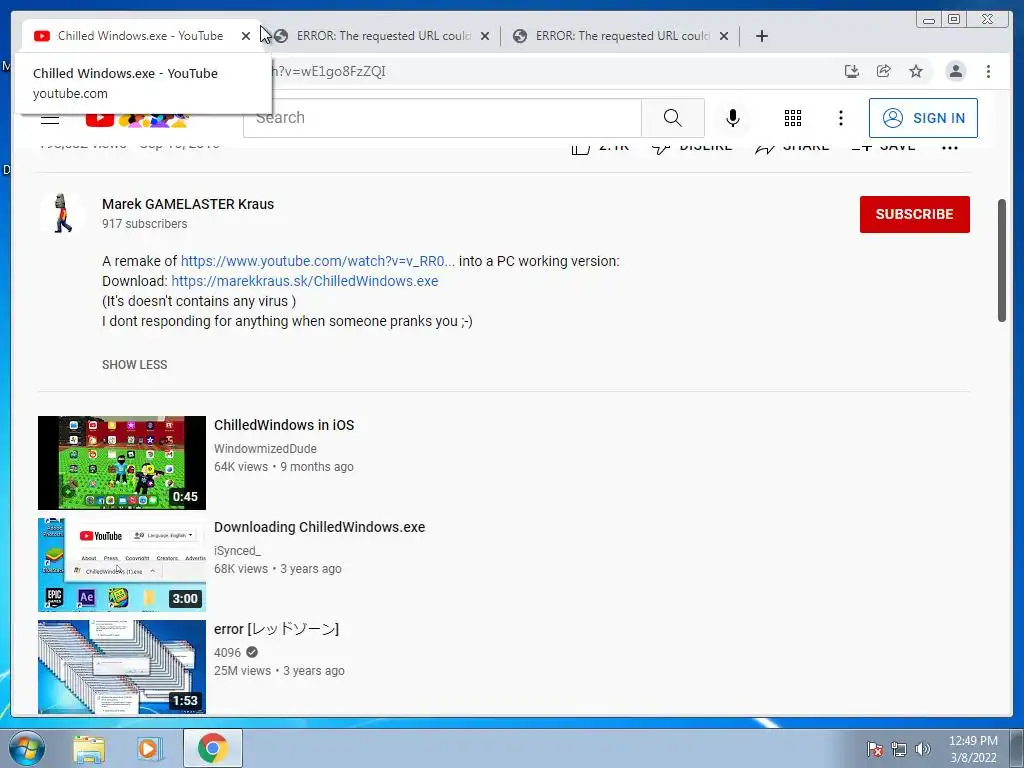The image size is (1024, 768).
Task: Open the YouTube apps grid icon
Action: coord(793,118)
